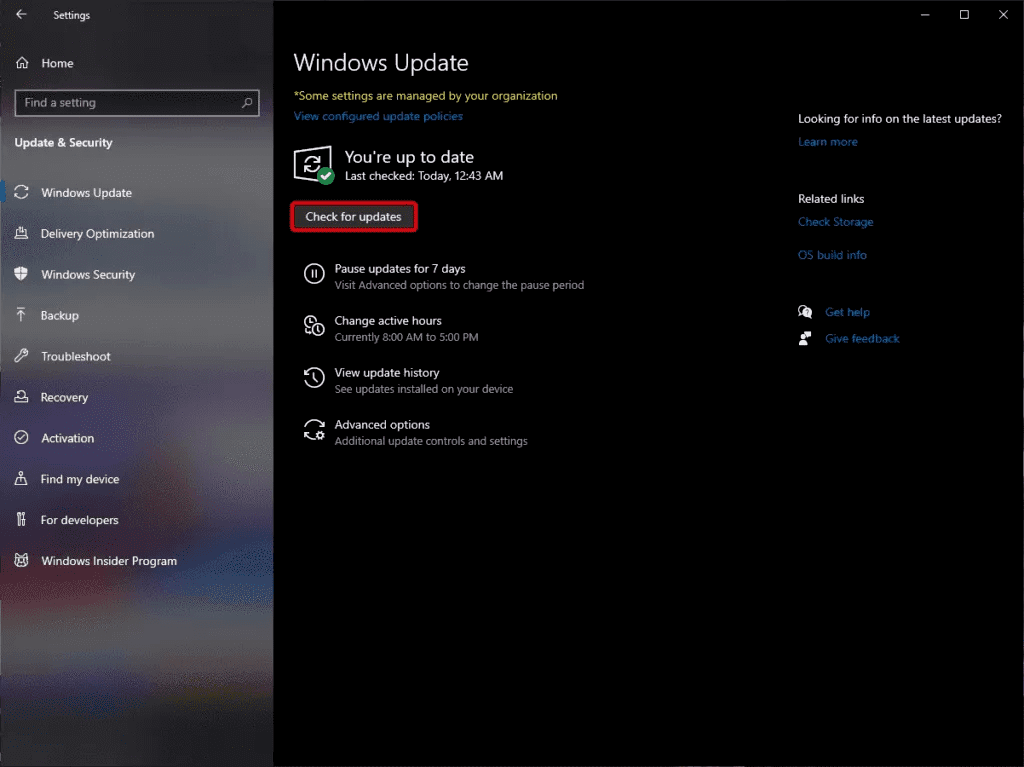Open the Troubleshoot section
This screenshot has width=1024, height=767.
coord(76,357)
